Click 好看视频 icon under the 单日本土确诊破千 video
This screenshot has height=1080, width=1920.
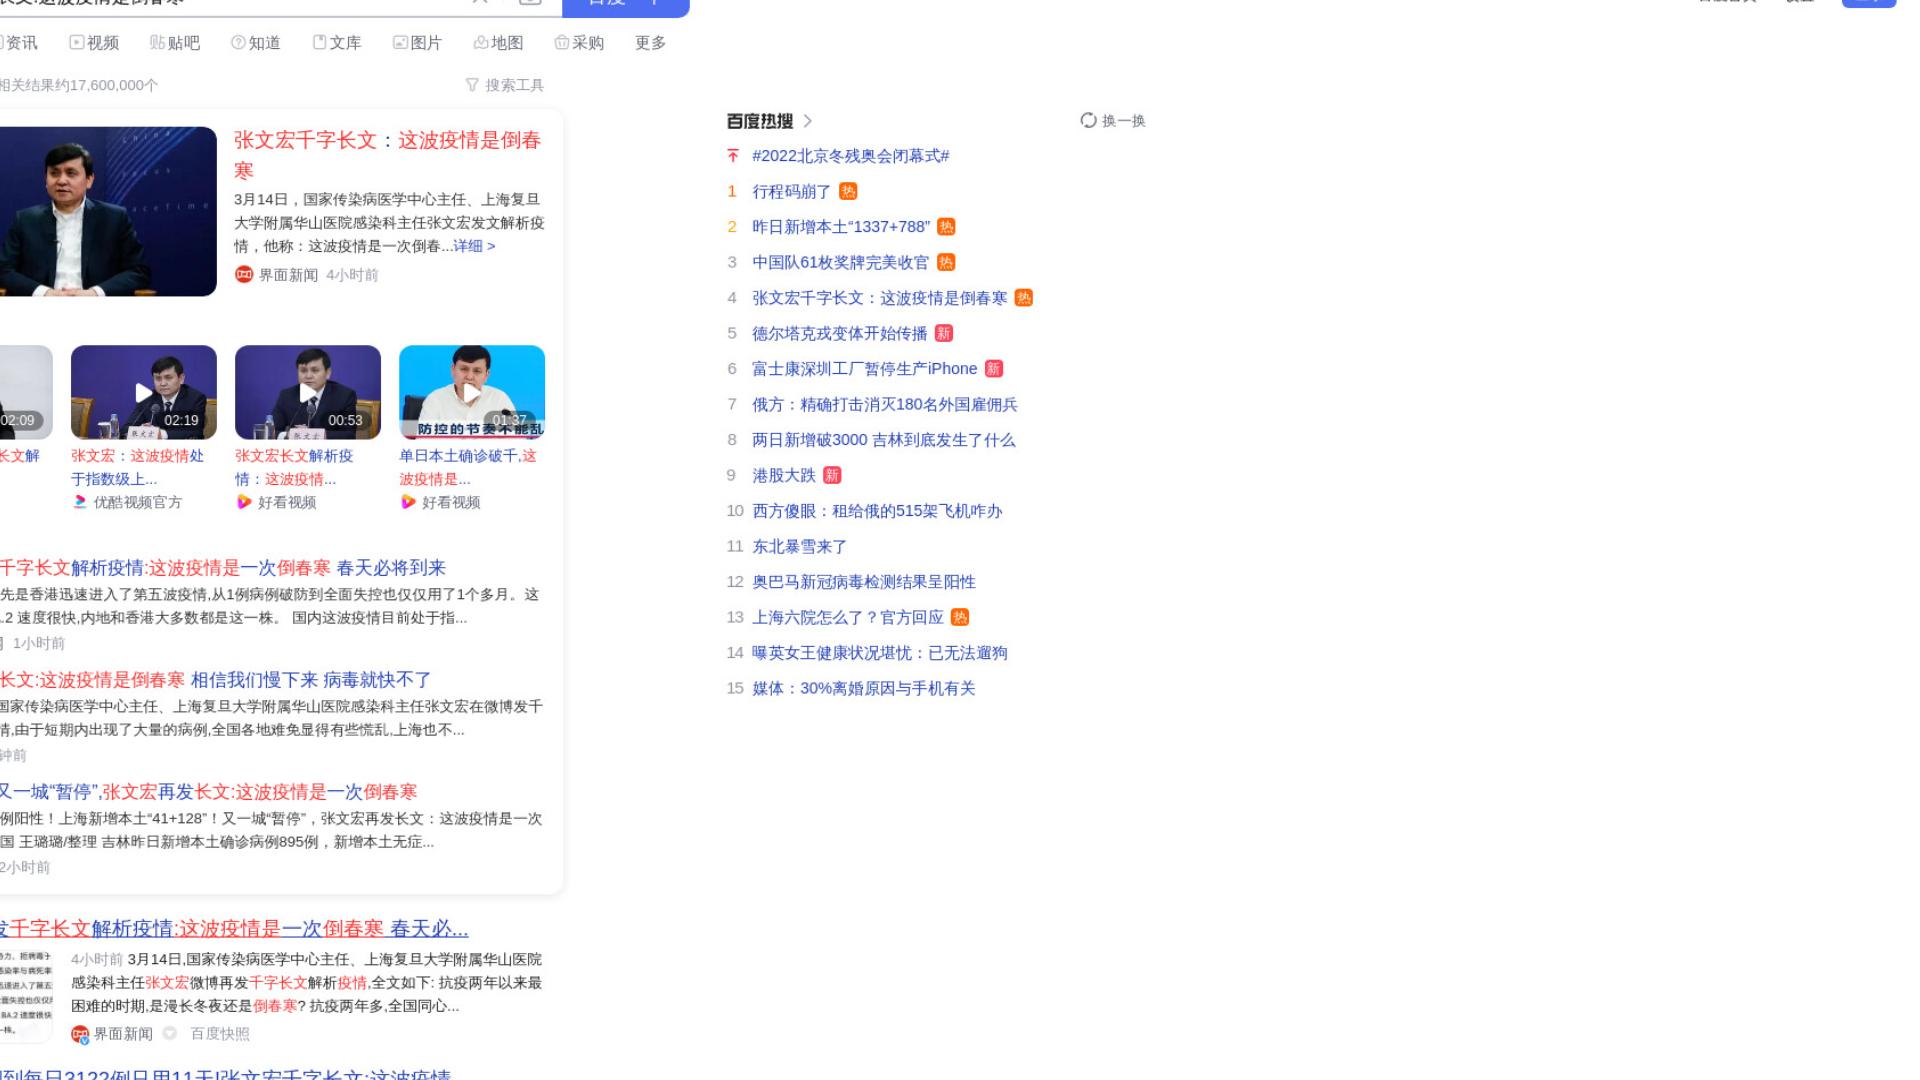coord(408,502)
